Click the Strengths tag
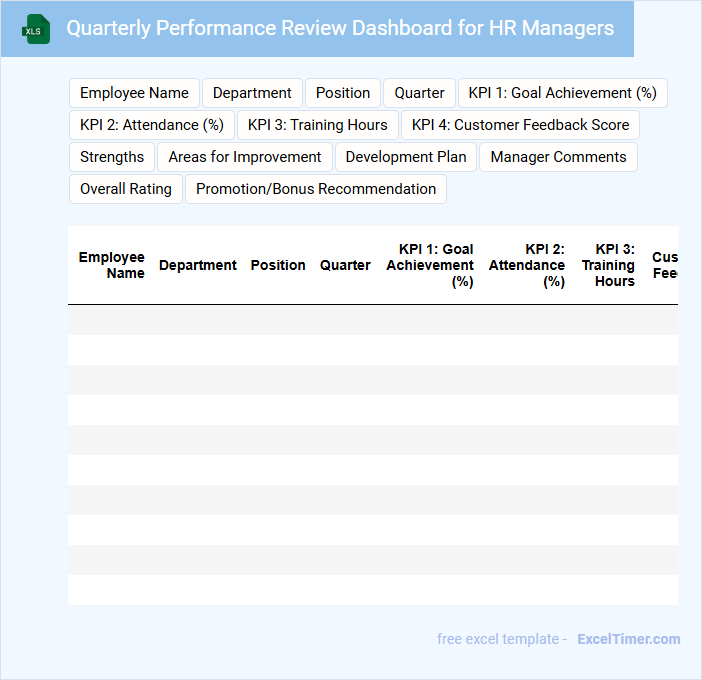 point(112,157)
